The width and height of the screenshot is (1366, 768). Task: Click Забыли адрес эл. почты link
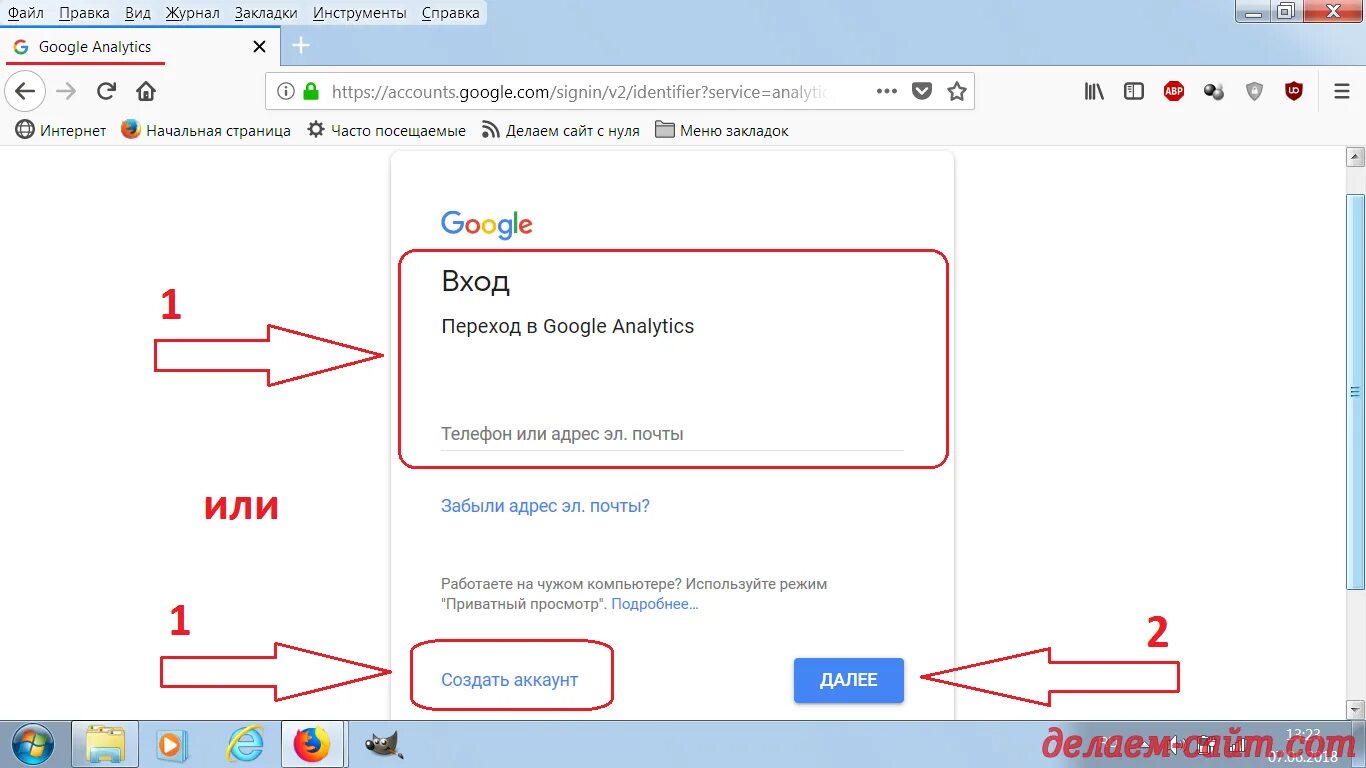coord(545,506)
